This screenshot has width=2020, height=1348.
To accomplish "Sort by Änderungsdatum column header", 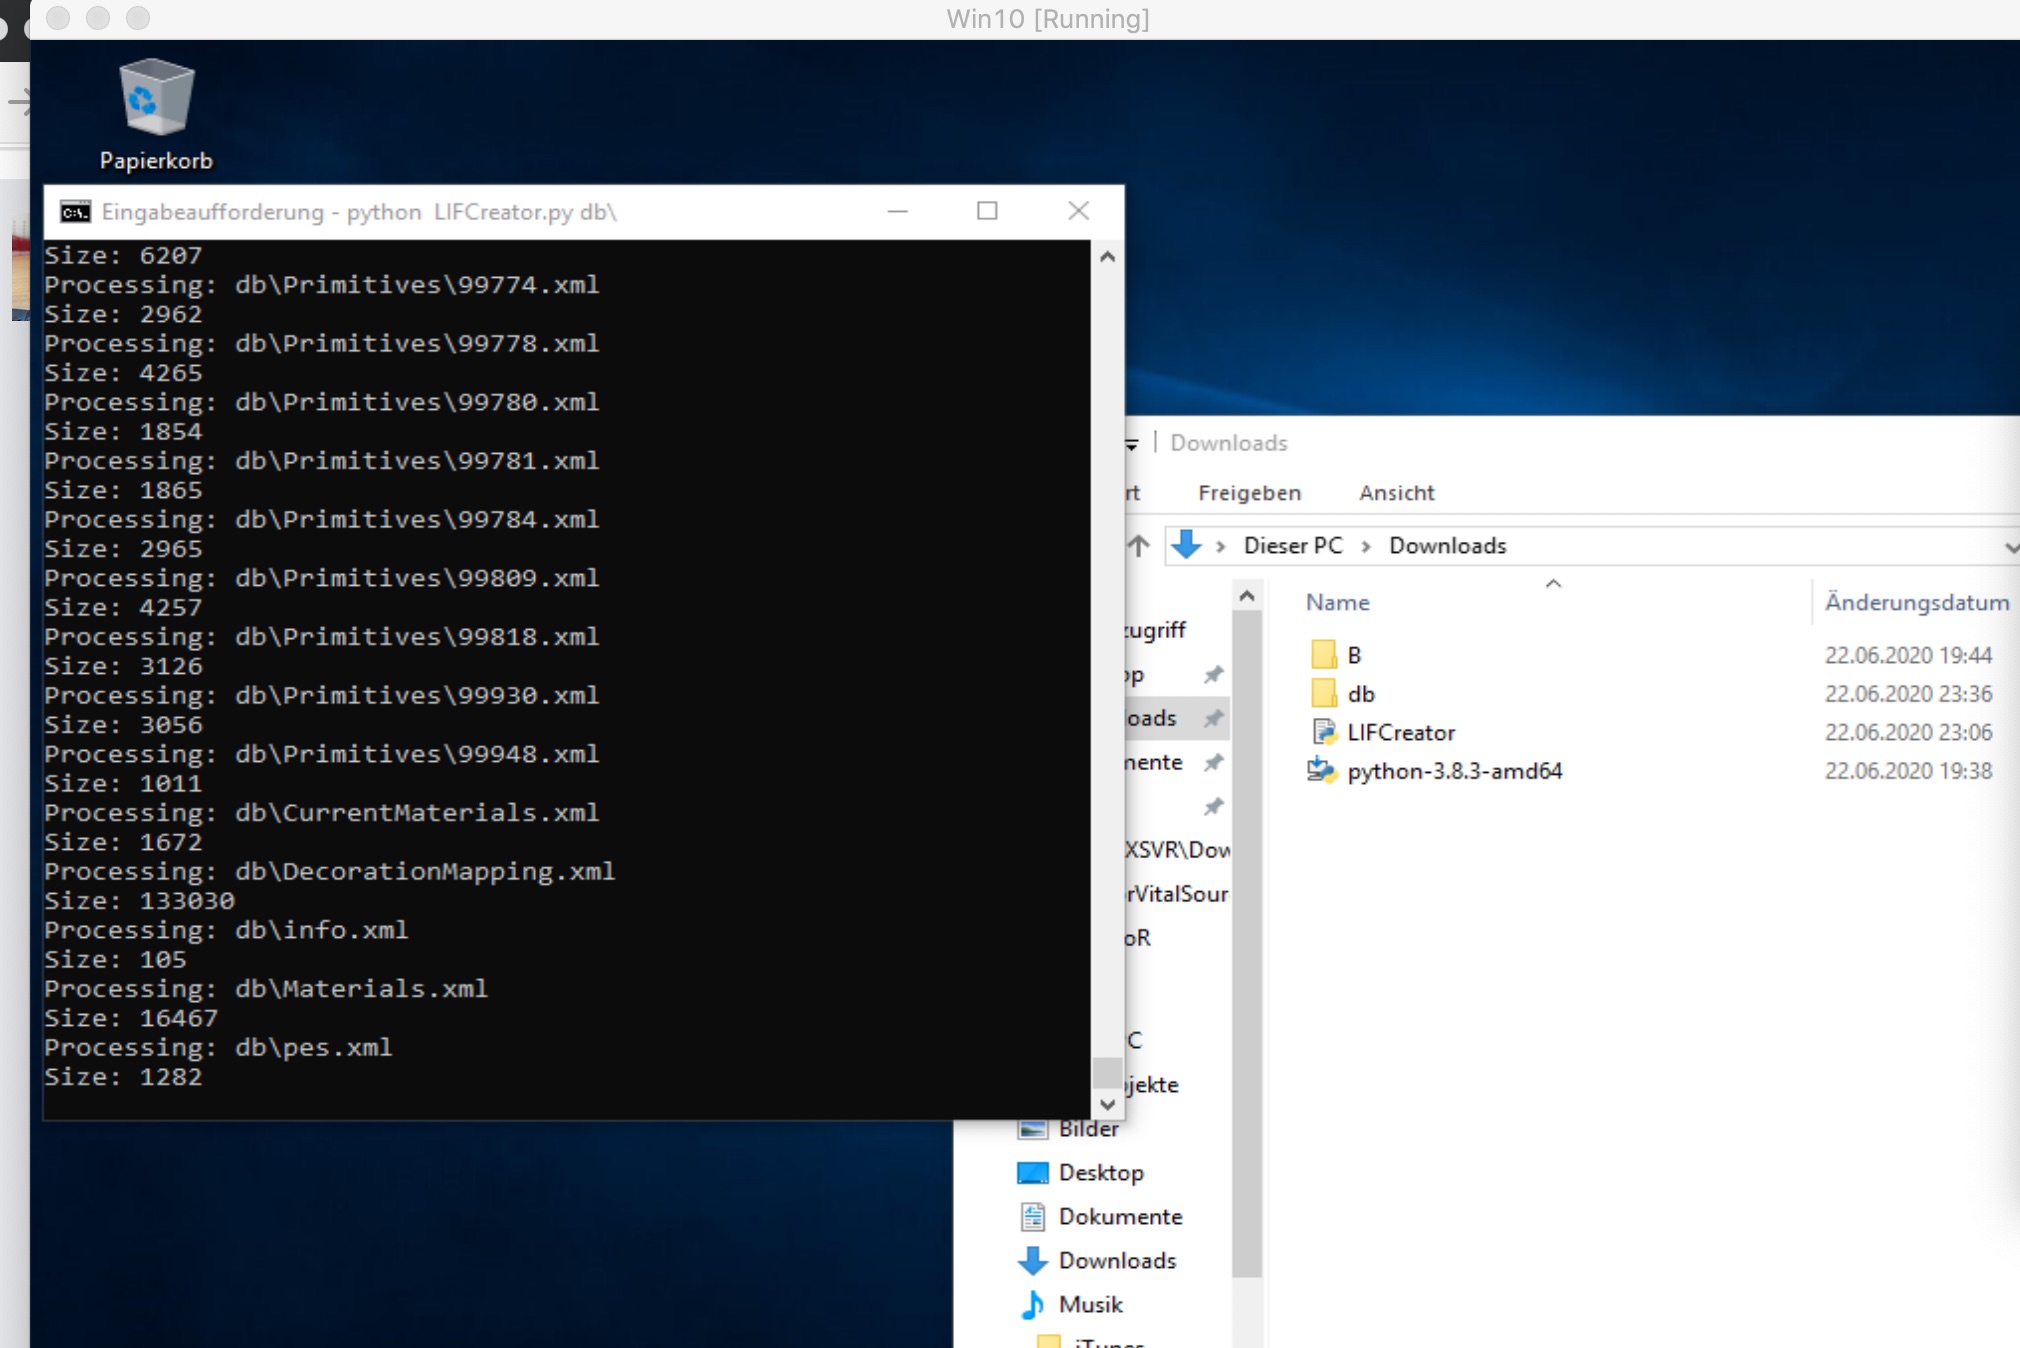I will 1915,602.
